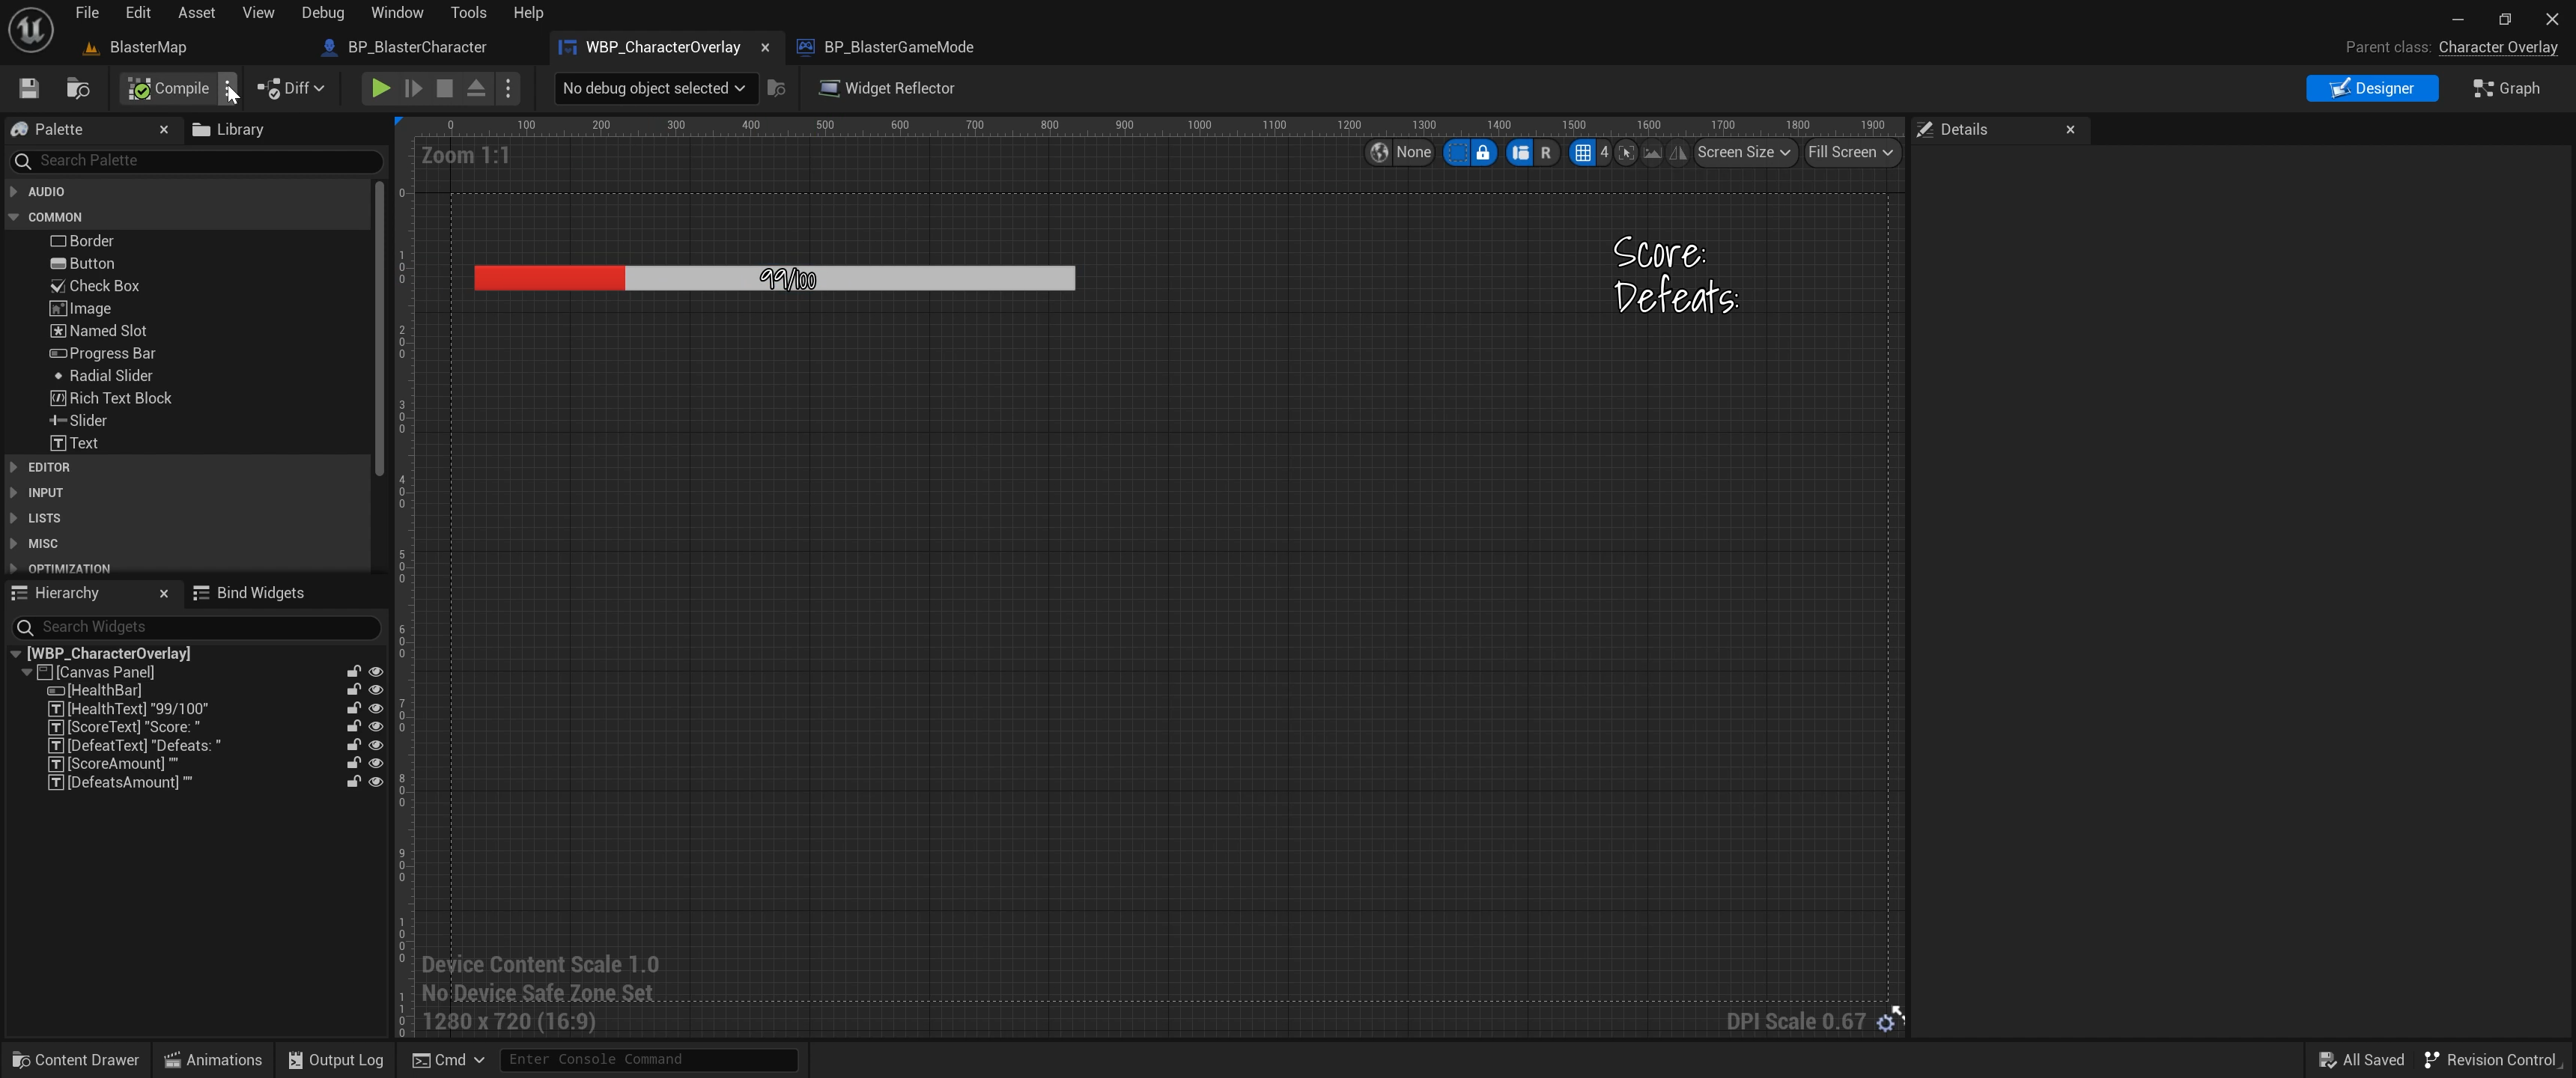Open the Content Drawer

pyautogui.click(x=75, y=1060)
